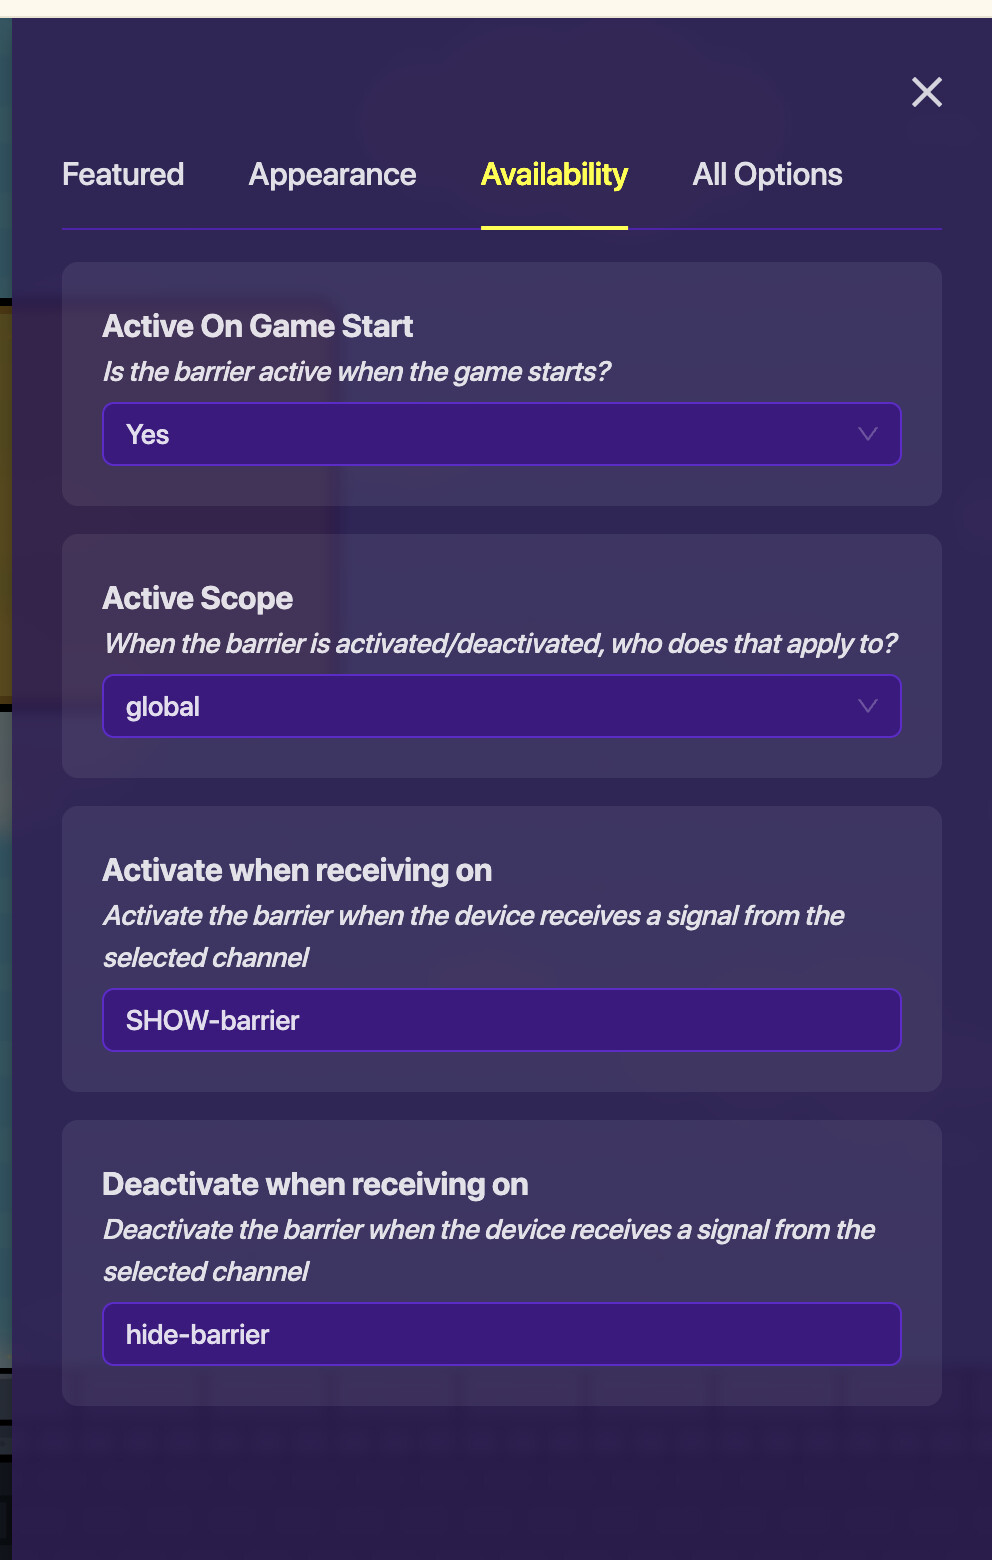This screenshot has height=1560, width=992.
Task: Click the chevron arrow beside the Yes value
Action: coord(867,434)
